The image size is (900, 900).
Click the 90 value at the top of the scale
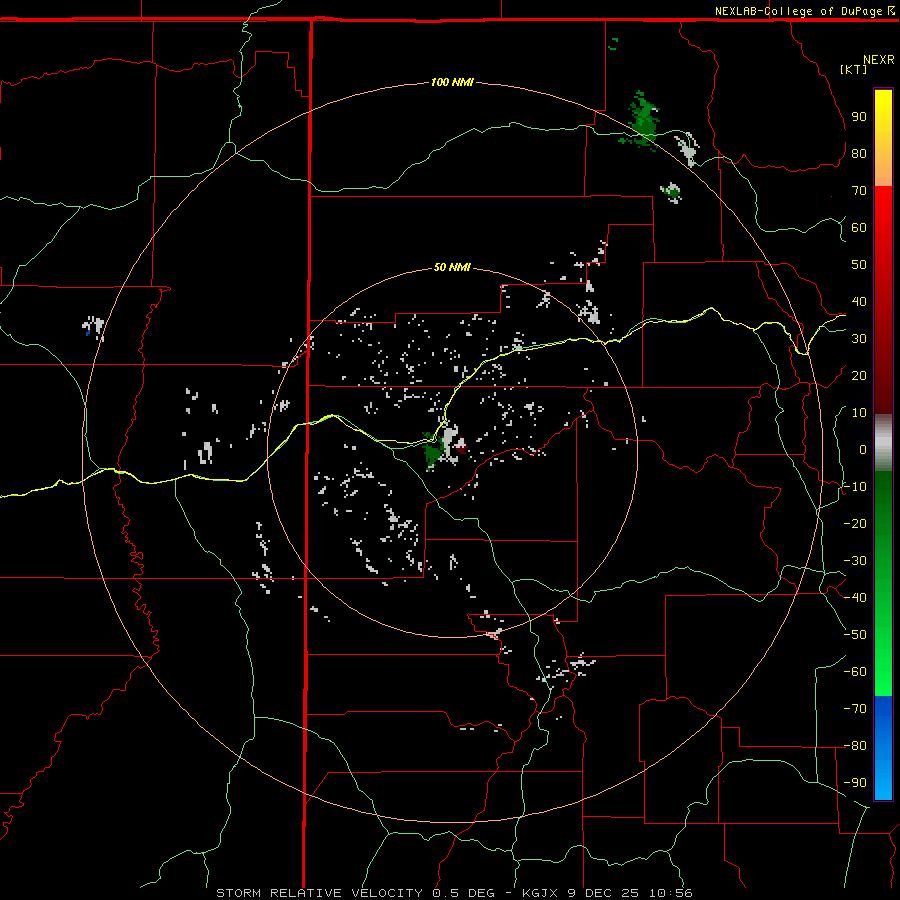[x=859, y=117]
